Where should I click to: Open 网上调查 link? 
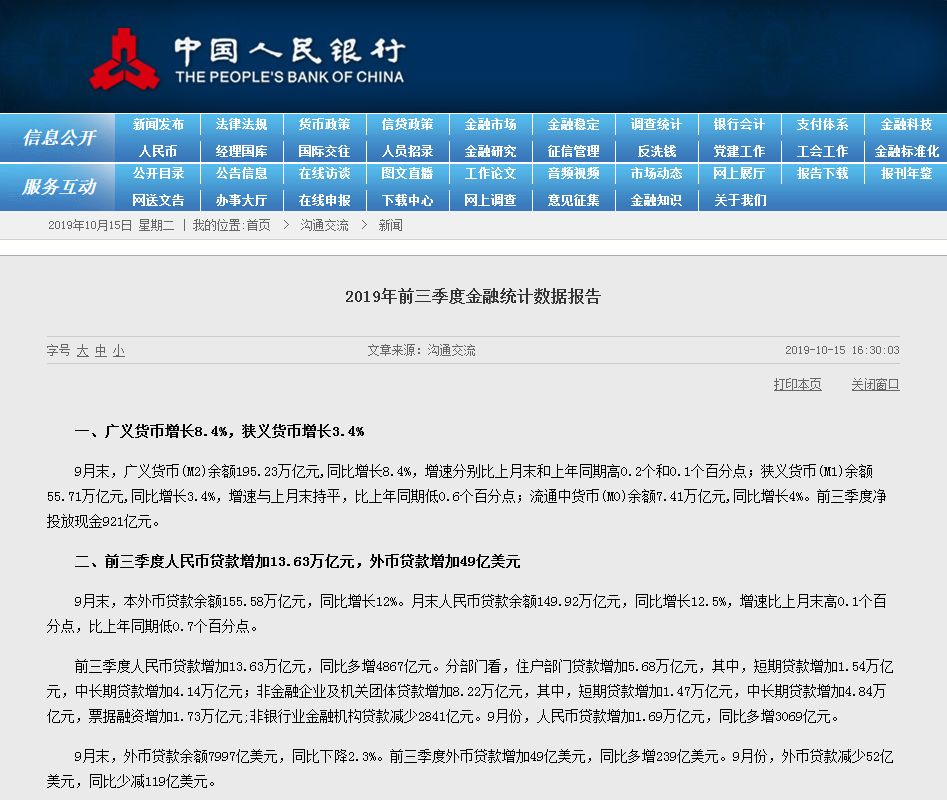coord(490,200)
